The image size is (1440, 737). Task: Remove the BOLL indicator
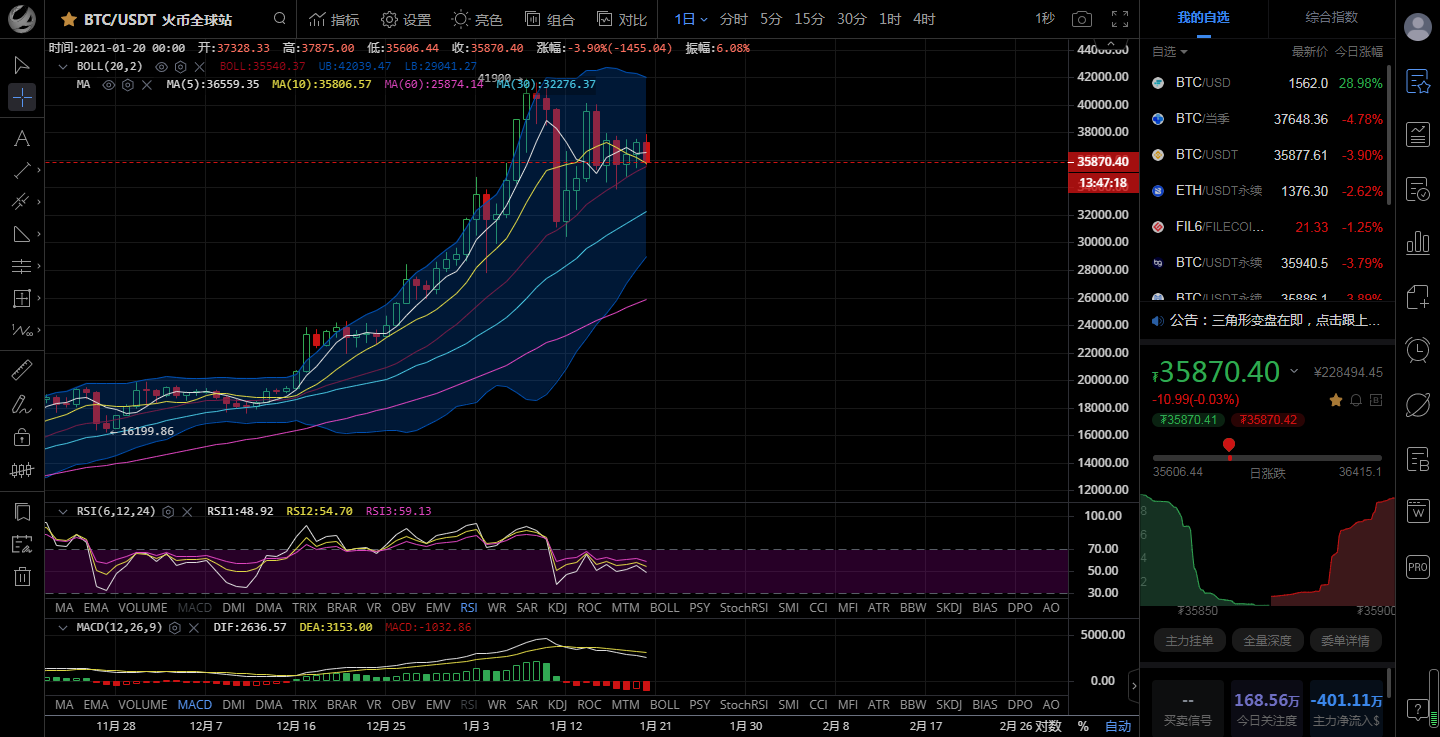(x=199, y=66)
